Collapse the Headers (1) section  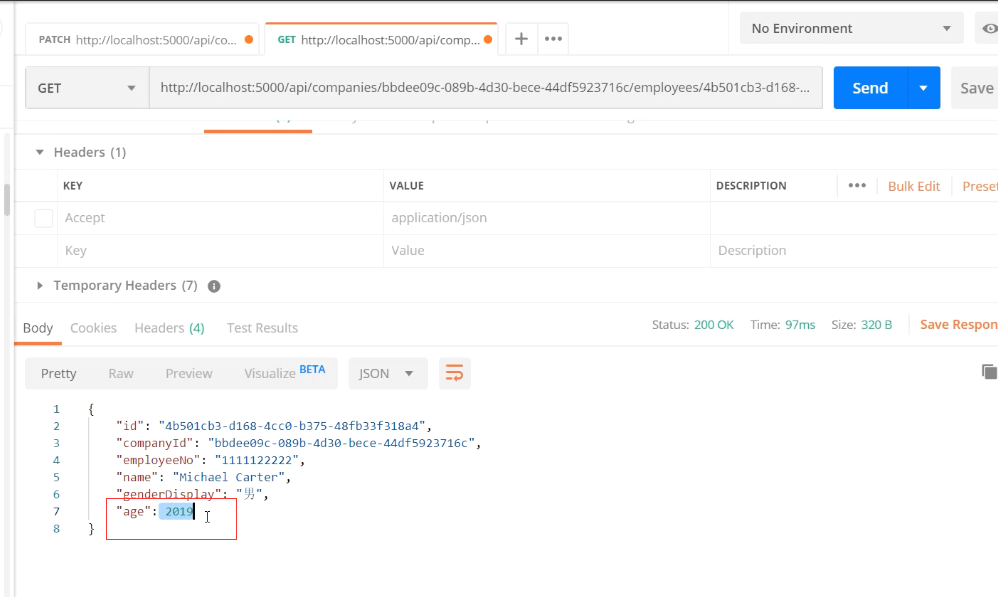tap(39, 152)
